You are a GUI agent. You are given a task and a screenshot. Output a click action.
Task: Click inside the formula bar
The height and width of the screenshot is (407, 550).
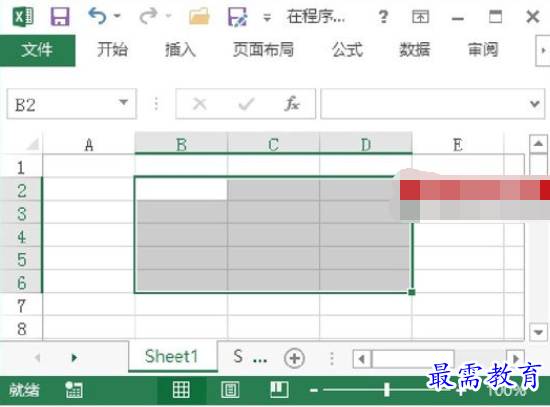423,104
